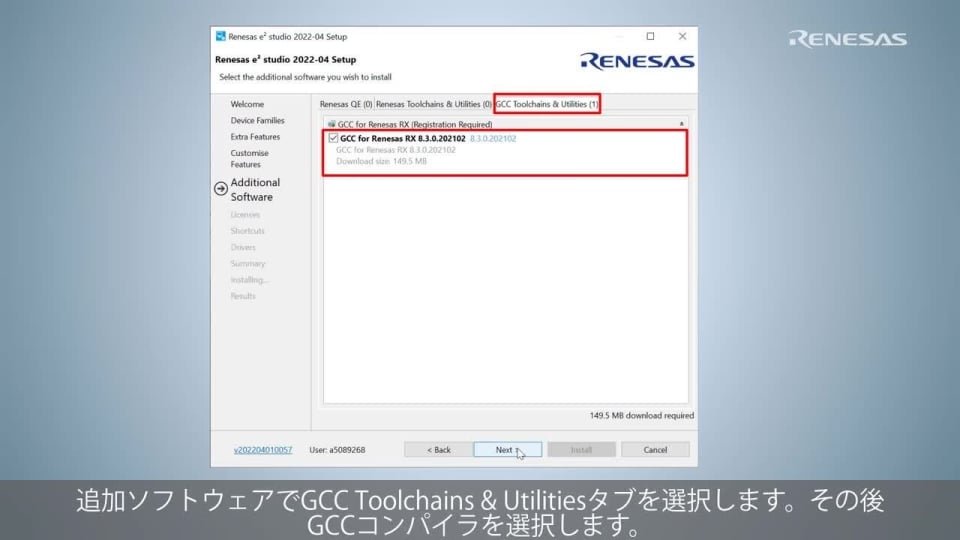Close the setup window

(x=682, y=37)
